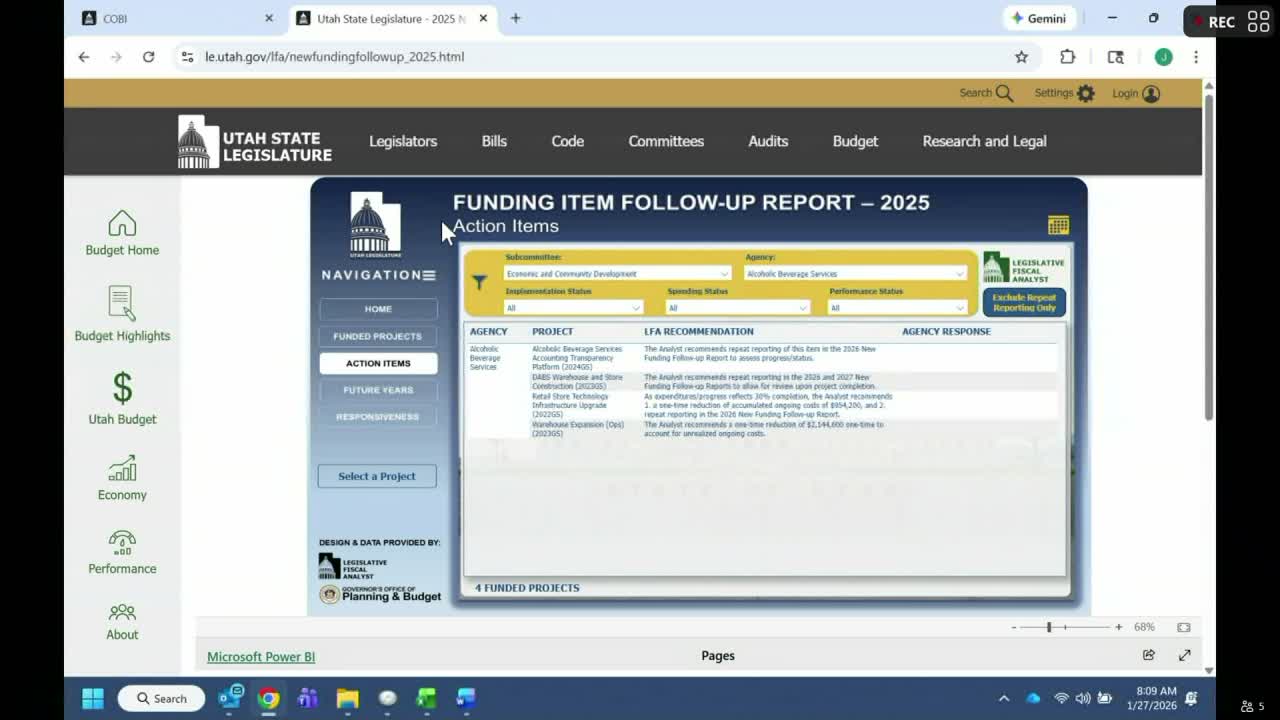Open the Economy chart icon
The height and width of the screenshot is (720, 1280).
tap(122, 468)
